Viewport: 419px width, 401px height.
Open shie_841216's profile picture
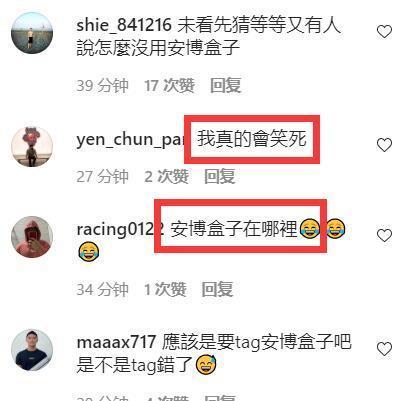(32, 33)
